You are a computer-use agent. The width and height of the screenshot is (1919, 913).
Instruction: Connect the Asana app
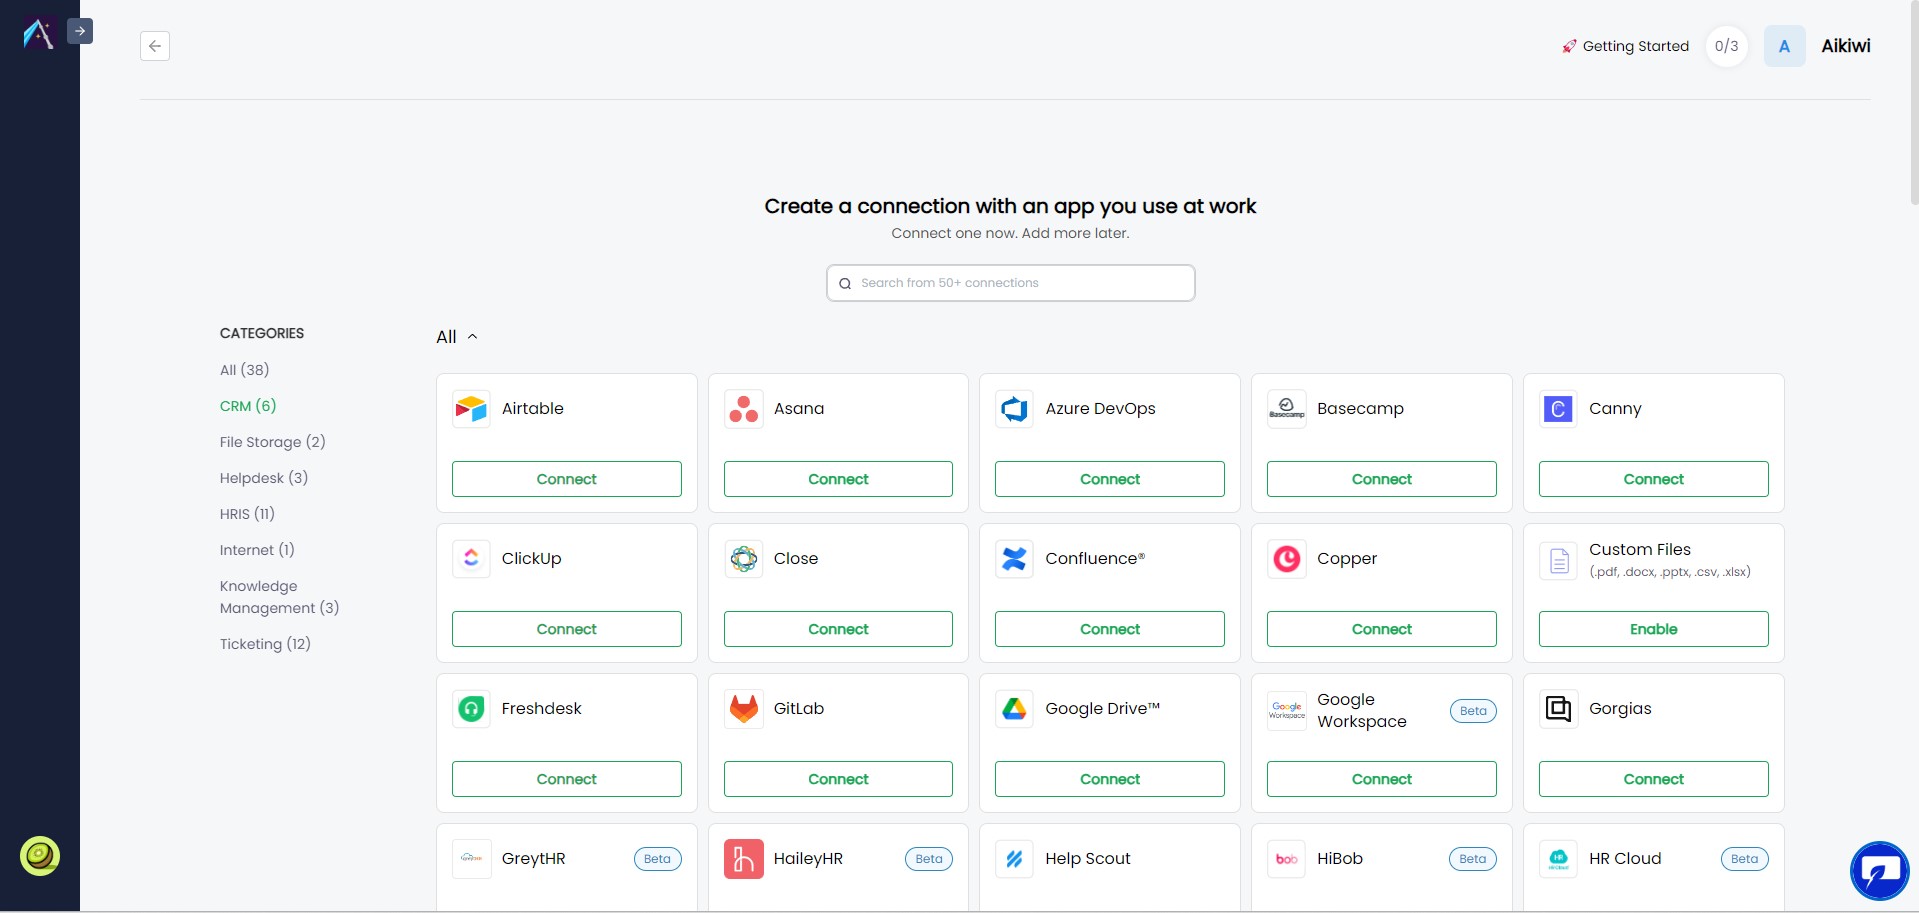click(838, 479)
